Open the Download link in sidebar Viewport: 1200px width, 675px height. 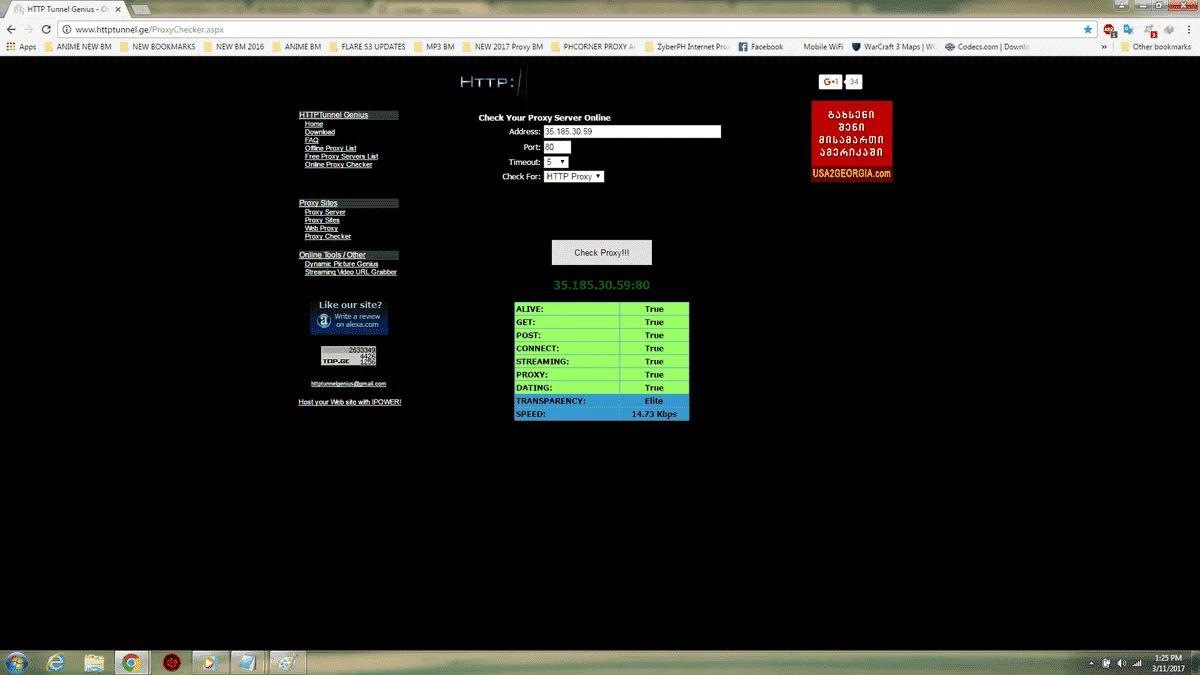[320, 132]
